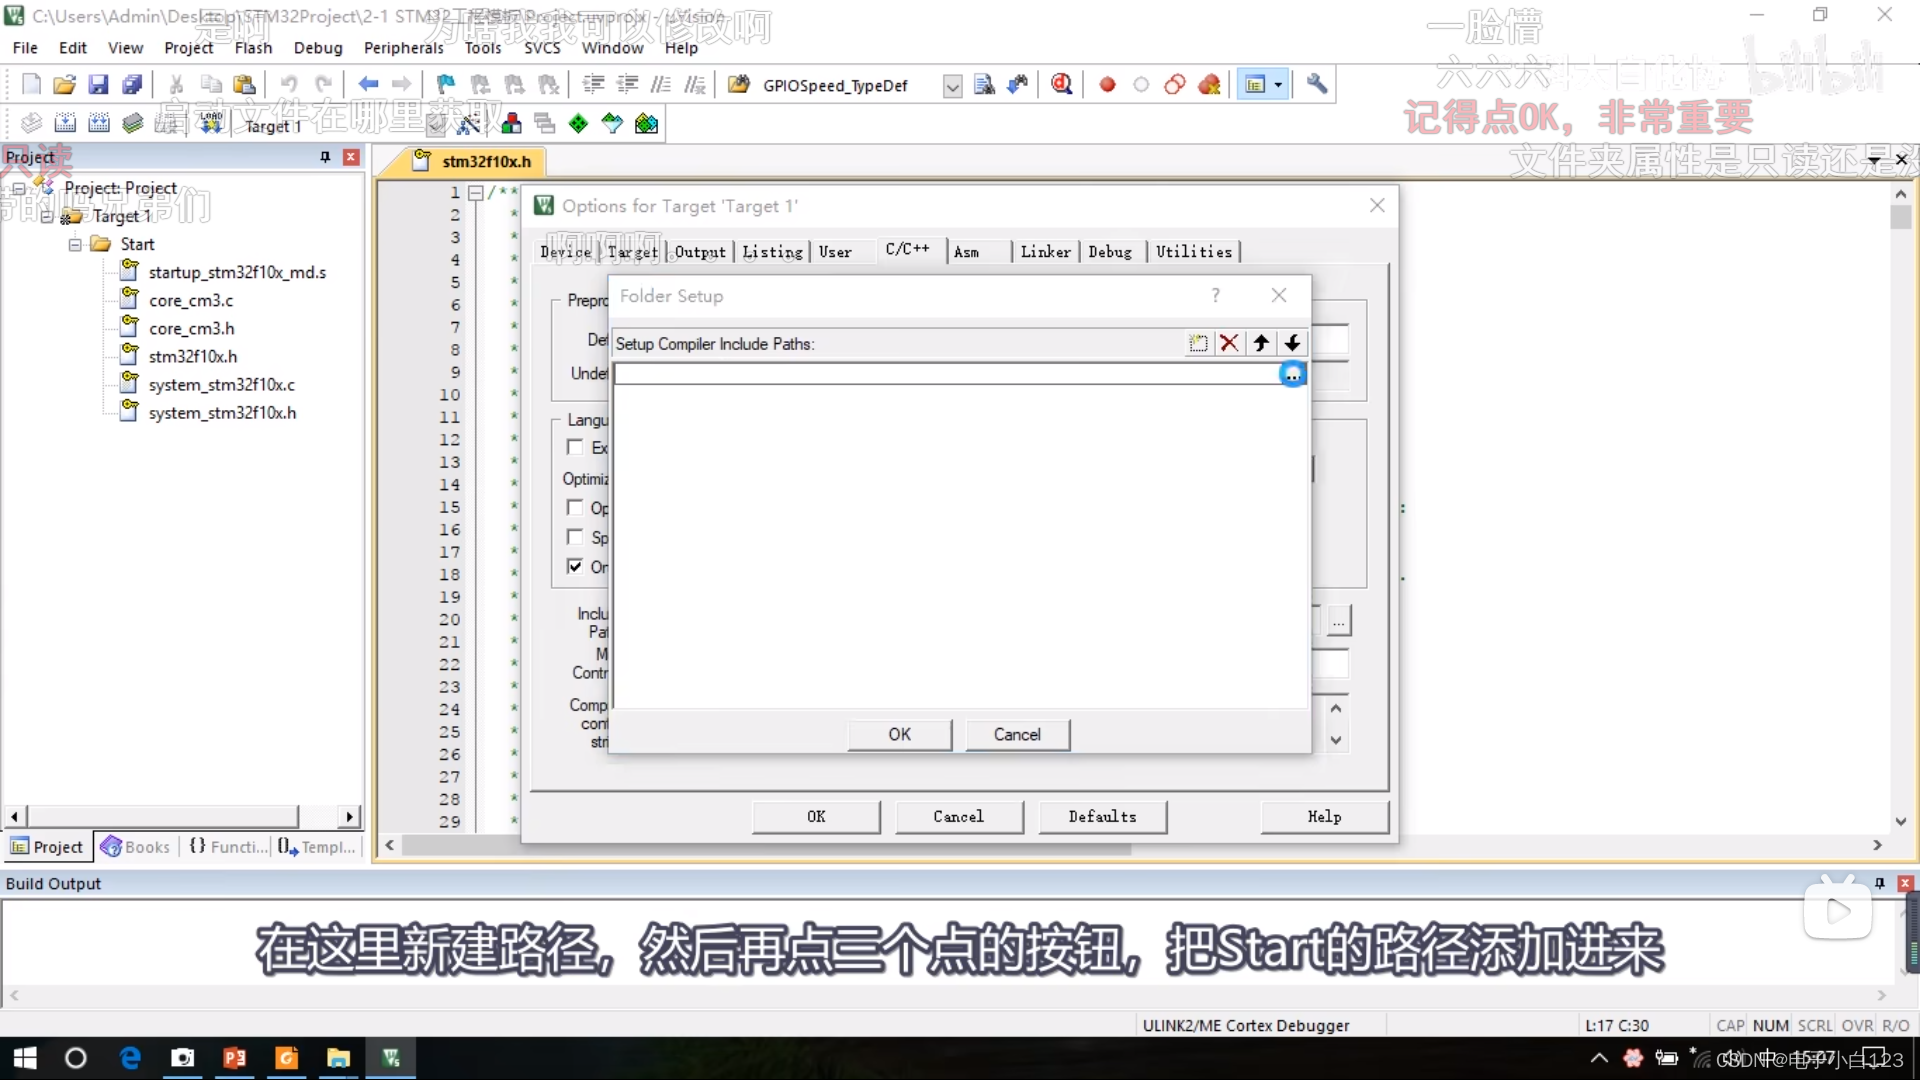Click the Download LOAD icon
The image size is (1920, 1080).
(x=211, y=123)
